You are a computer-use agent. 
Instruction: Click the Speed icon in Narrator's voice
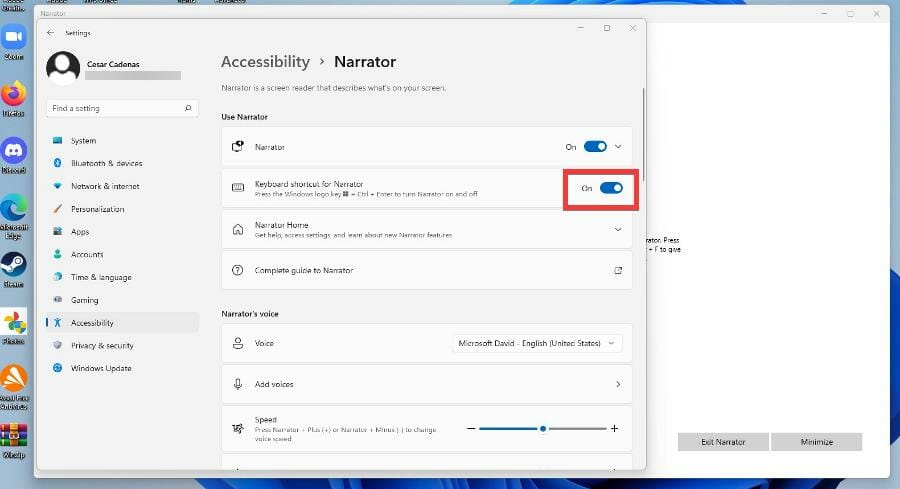pos(238,429)
